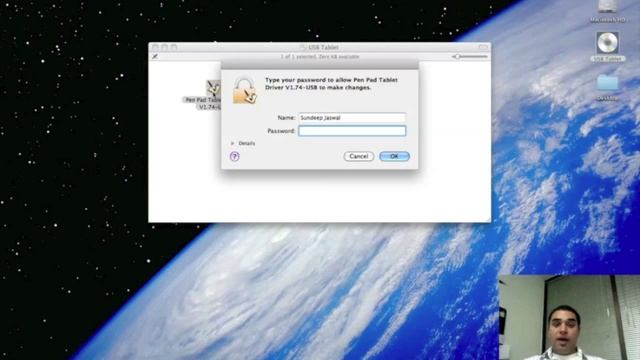Click the '1 of 1 selected' status text
This screenshot has width=640, height=360.
pos(320,57)
